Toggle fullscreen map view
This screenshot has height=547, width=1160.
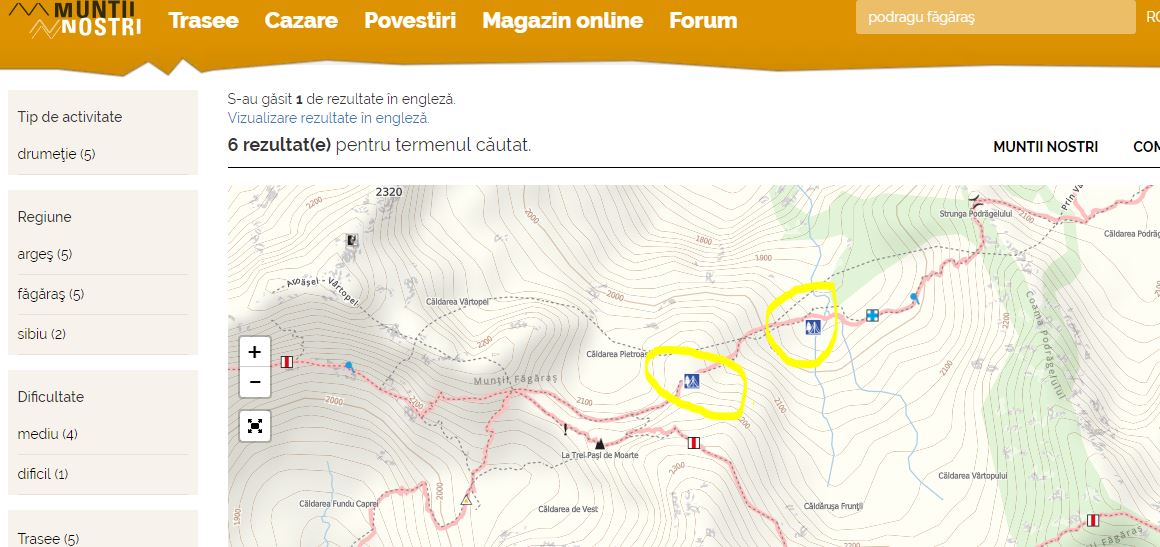tap(254, 426)
